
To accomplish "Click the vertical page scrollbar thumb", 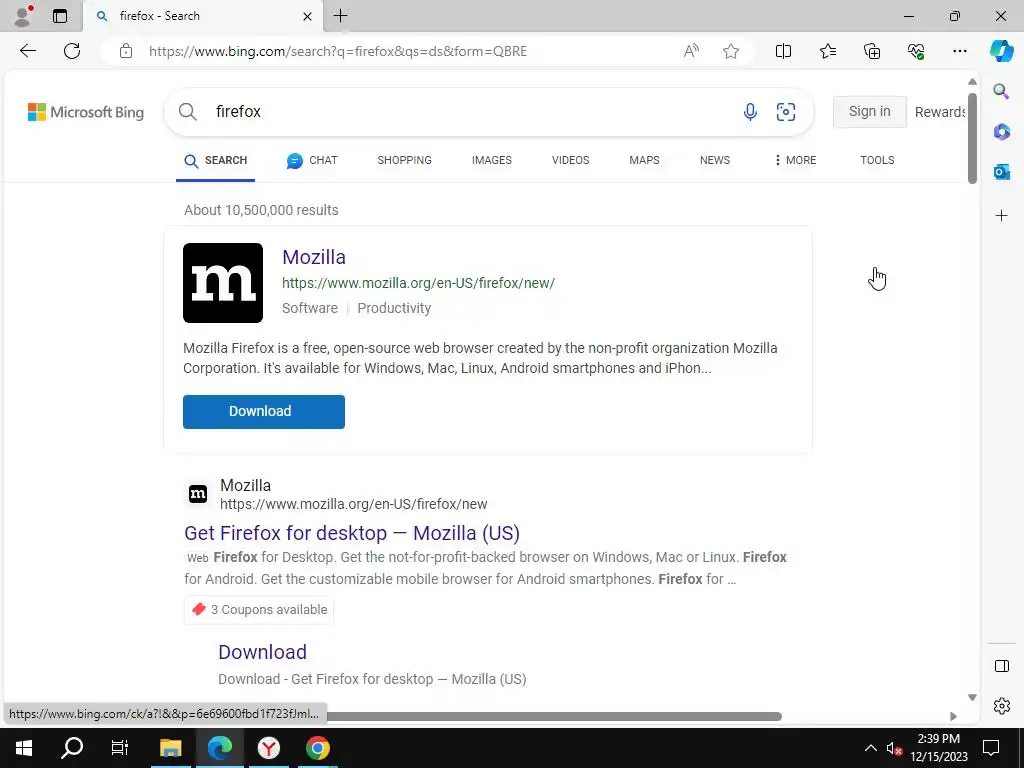I will 972,138.
